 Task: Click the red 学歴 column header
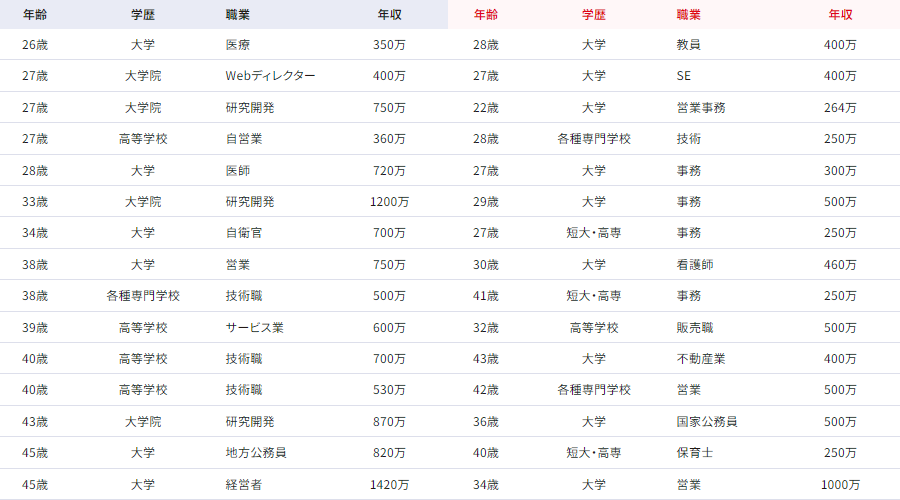594,15
